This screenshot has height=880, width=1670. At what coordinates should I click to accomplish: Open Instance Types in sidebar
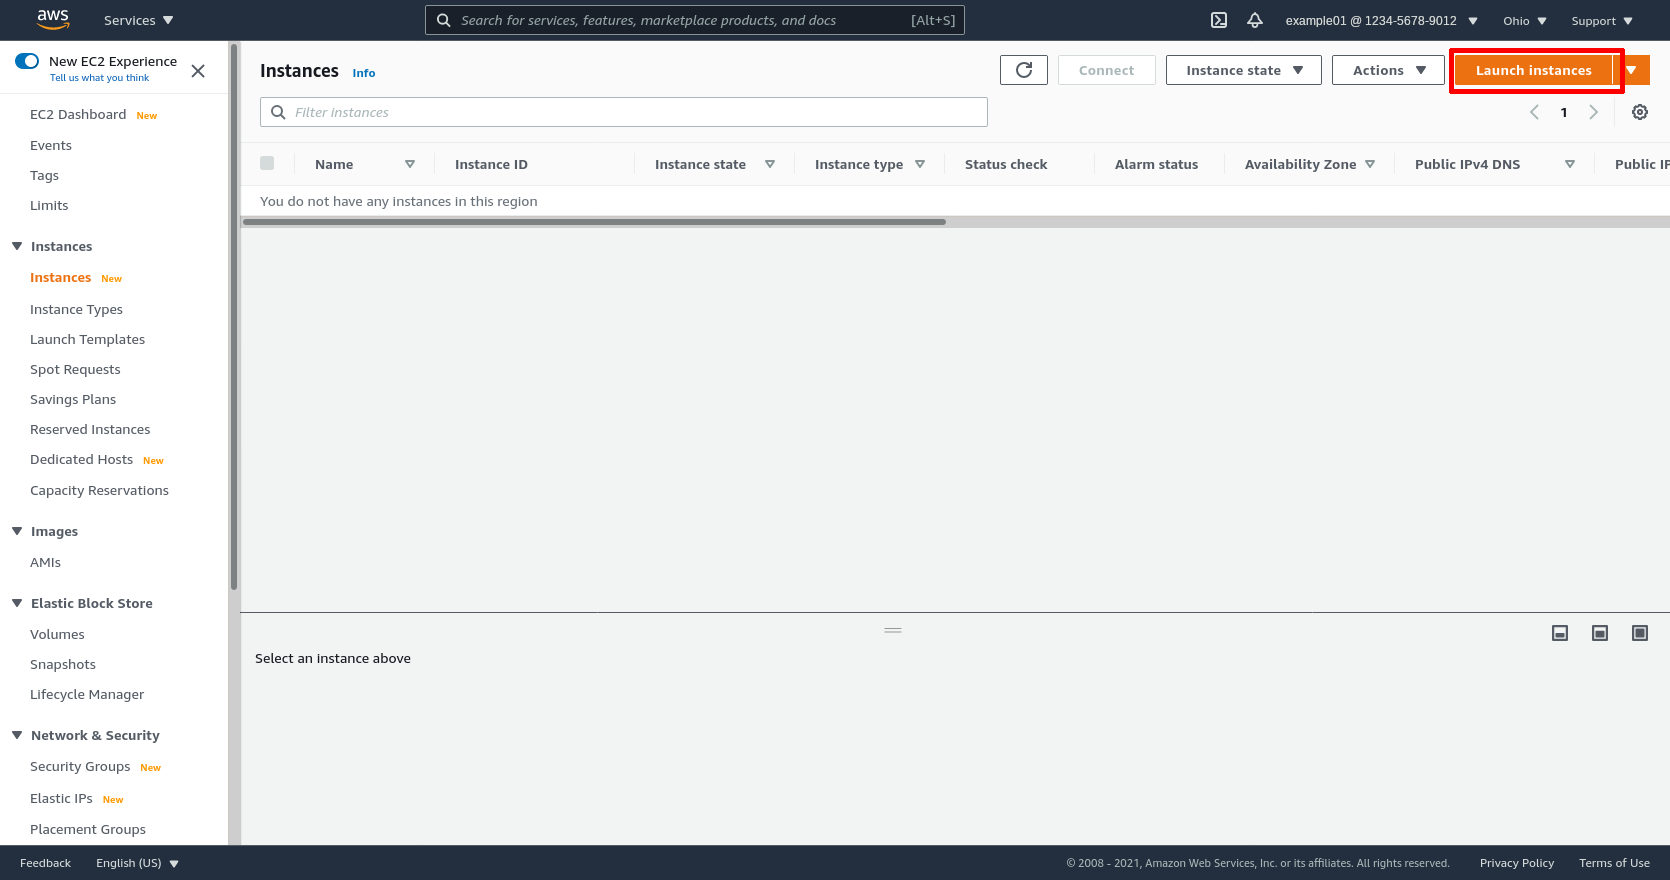(x=76, y=309)
